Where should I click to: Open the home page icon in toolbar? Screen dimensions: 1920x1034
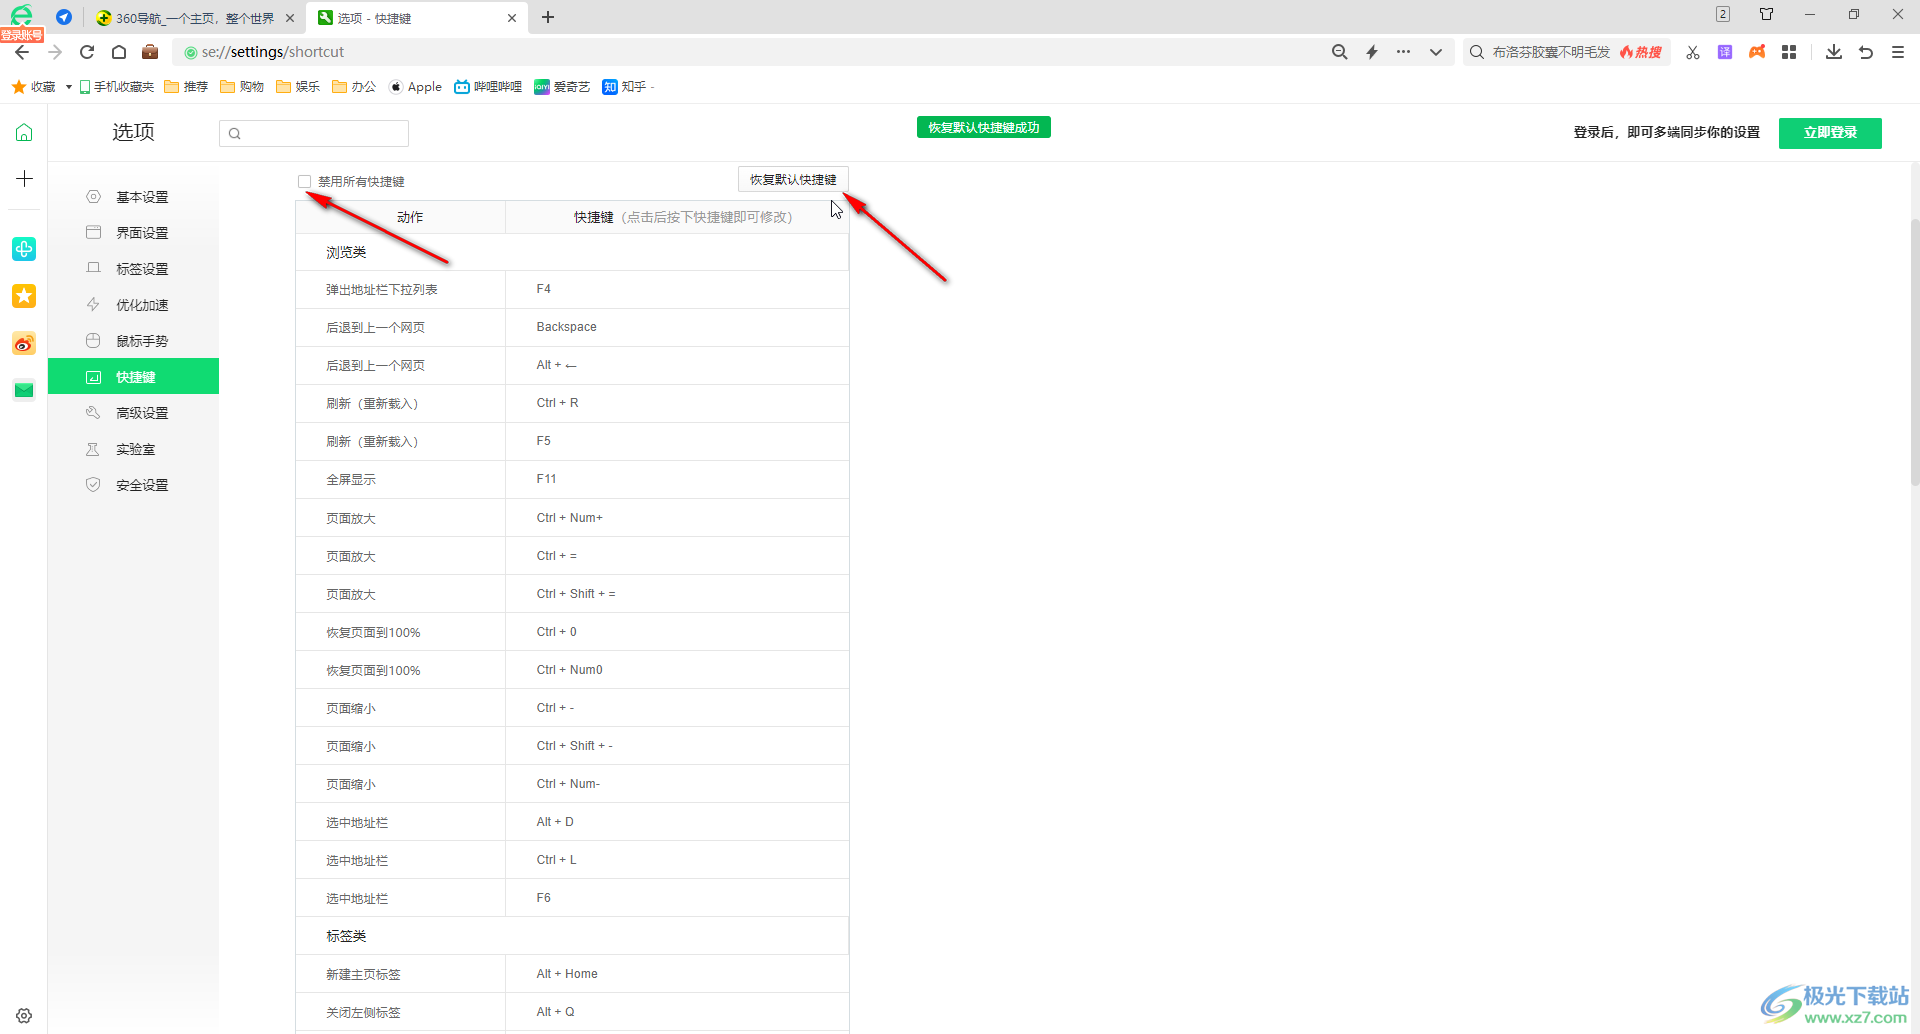119,52
